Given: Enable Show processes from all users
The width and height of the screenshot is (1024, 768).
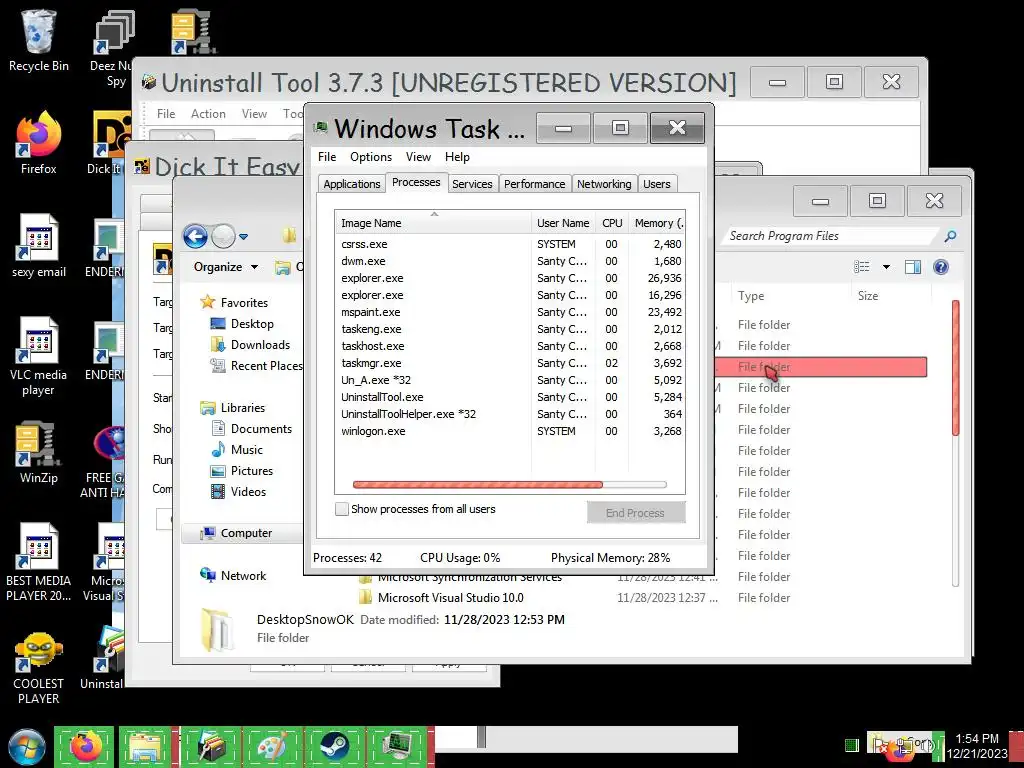Looking at the screenshot, I should 342,509.
